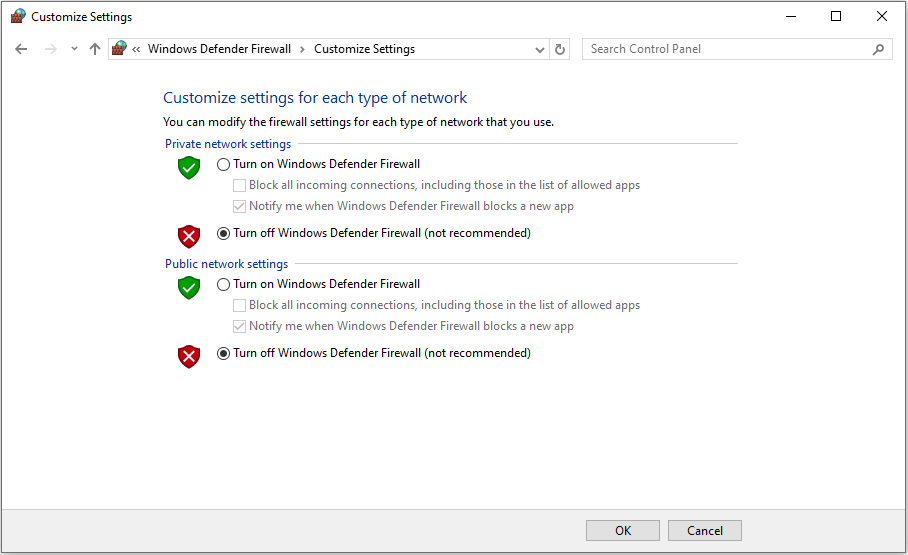Expand the hidden breadcrumb chevrons
908x555 pixels.
pos(136,49)
